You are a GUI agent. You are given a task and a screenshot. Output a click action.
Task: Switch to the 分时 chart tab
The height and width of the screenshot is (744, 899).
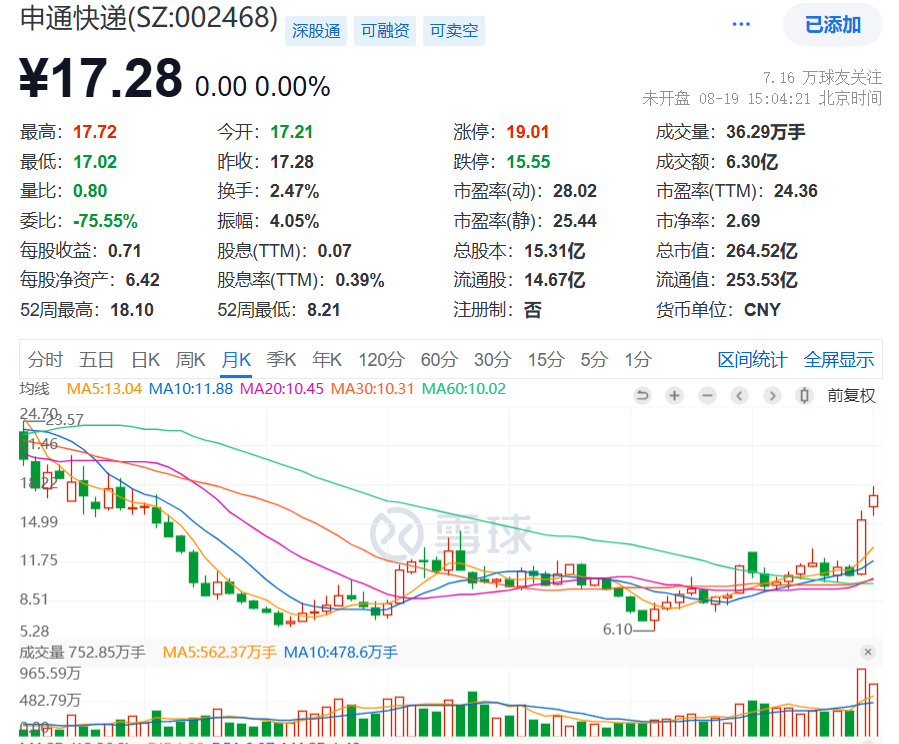(45, 360)
